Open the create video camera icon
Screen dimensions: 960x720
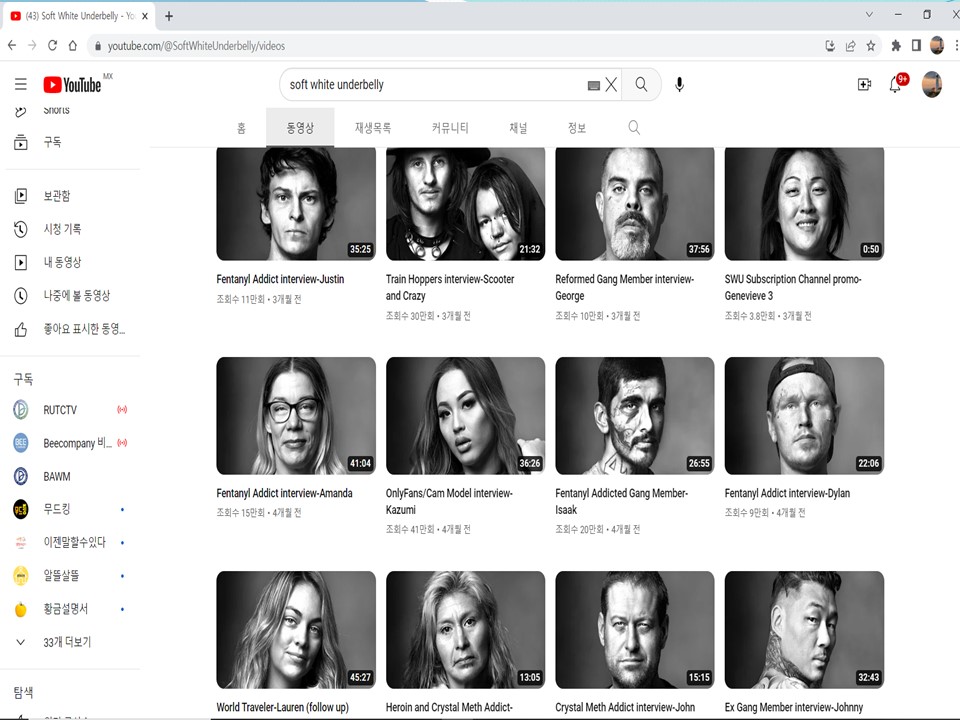865,85
